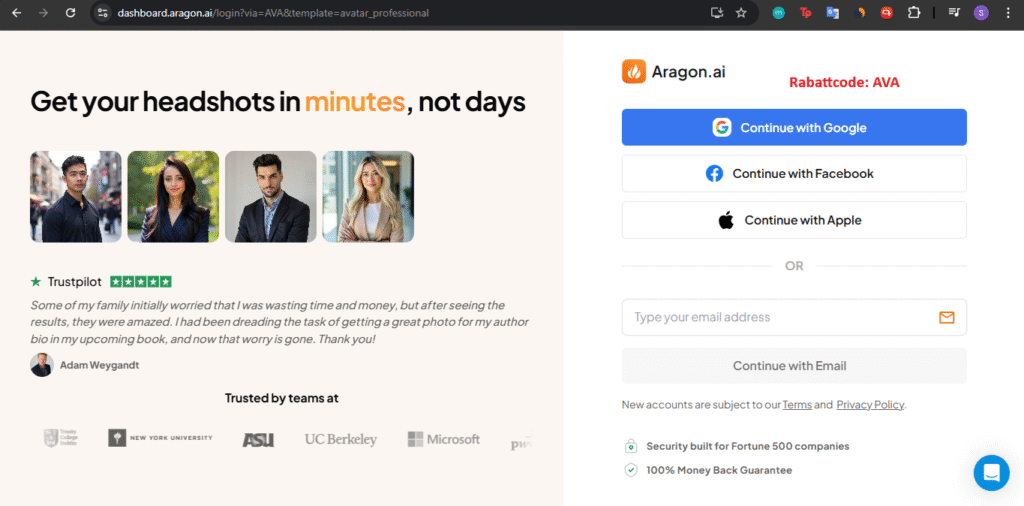Open the blue chat support bubble

point(991,473)
